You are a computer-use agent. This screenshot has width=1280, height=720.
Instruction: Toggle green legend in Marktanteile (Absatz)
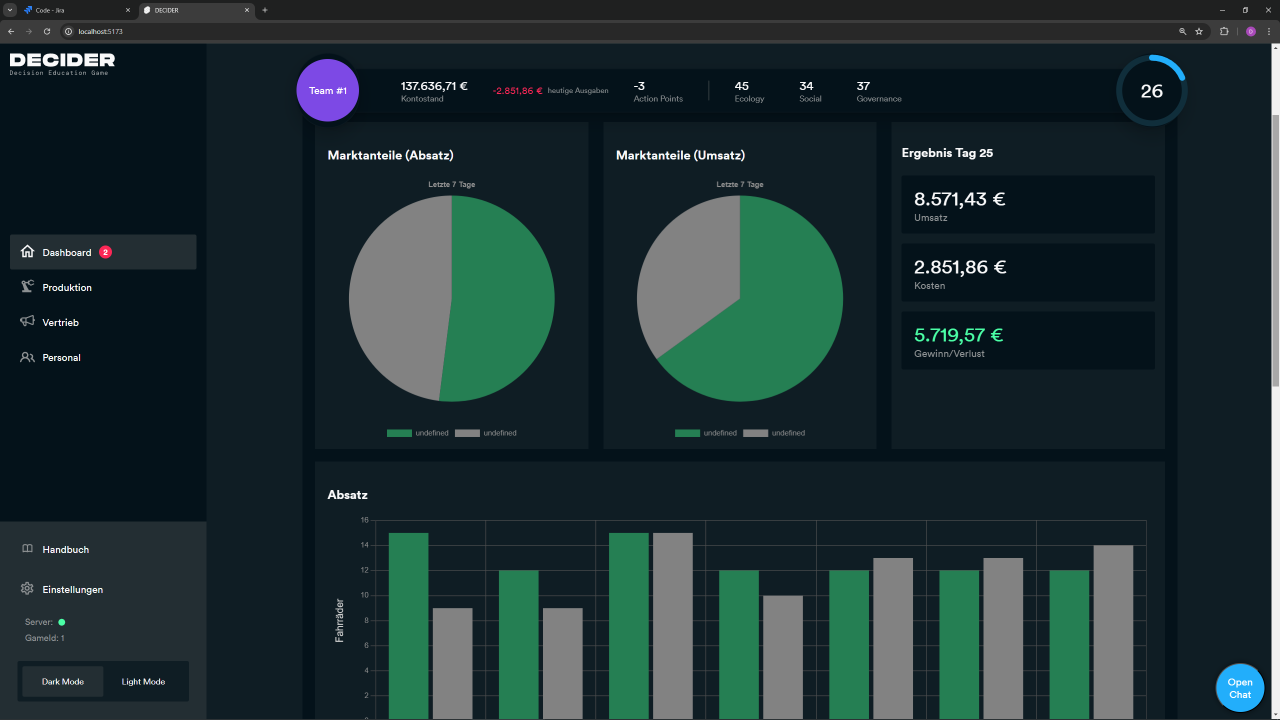pos(399,433)
